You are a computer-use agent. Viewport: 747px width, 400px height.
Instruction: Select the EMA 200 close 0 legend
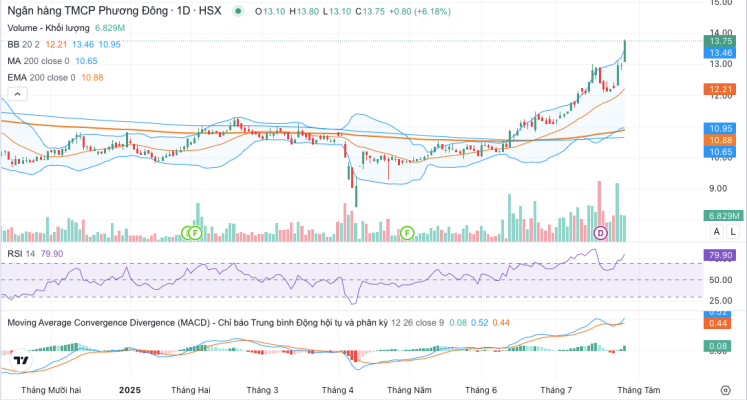41,77
